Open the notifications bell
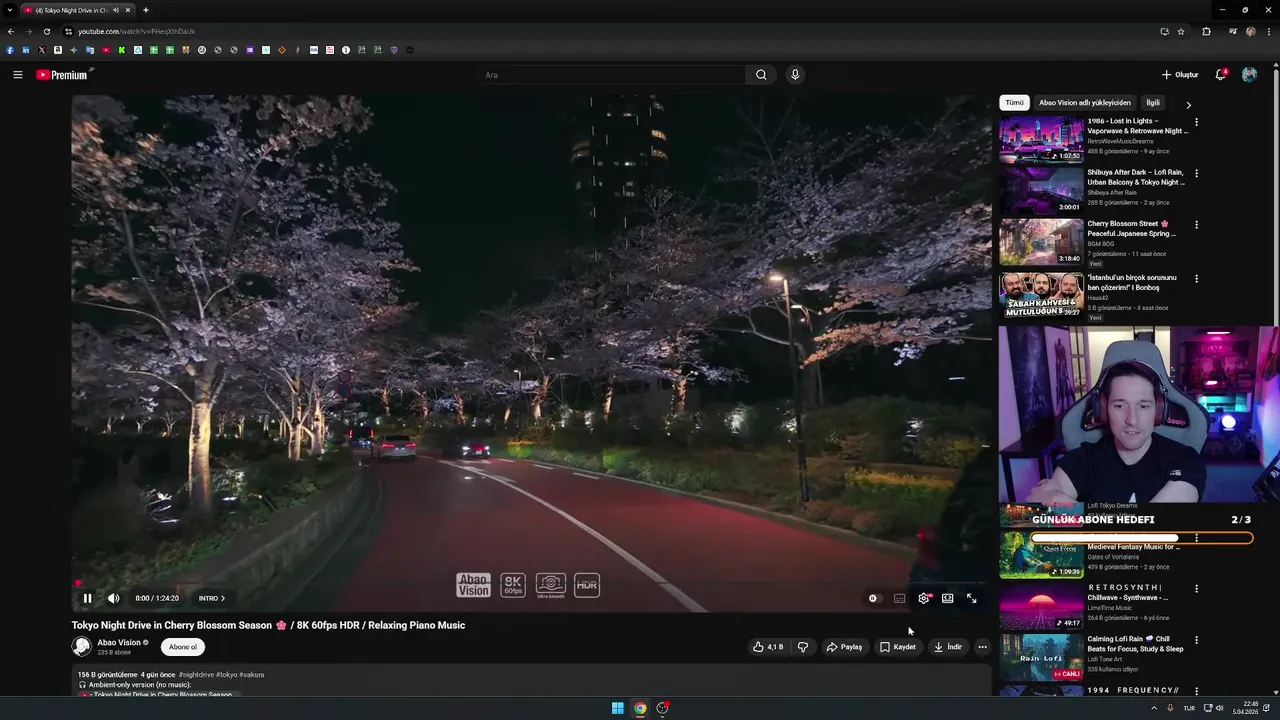Viewport: 1280px width, 720px height. tap(1220, 75)
